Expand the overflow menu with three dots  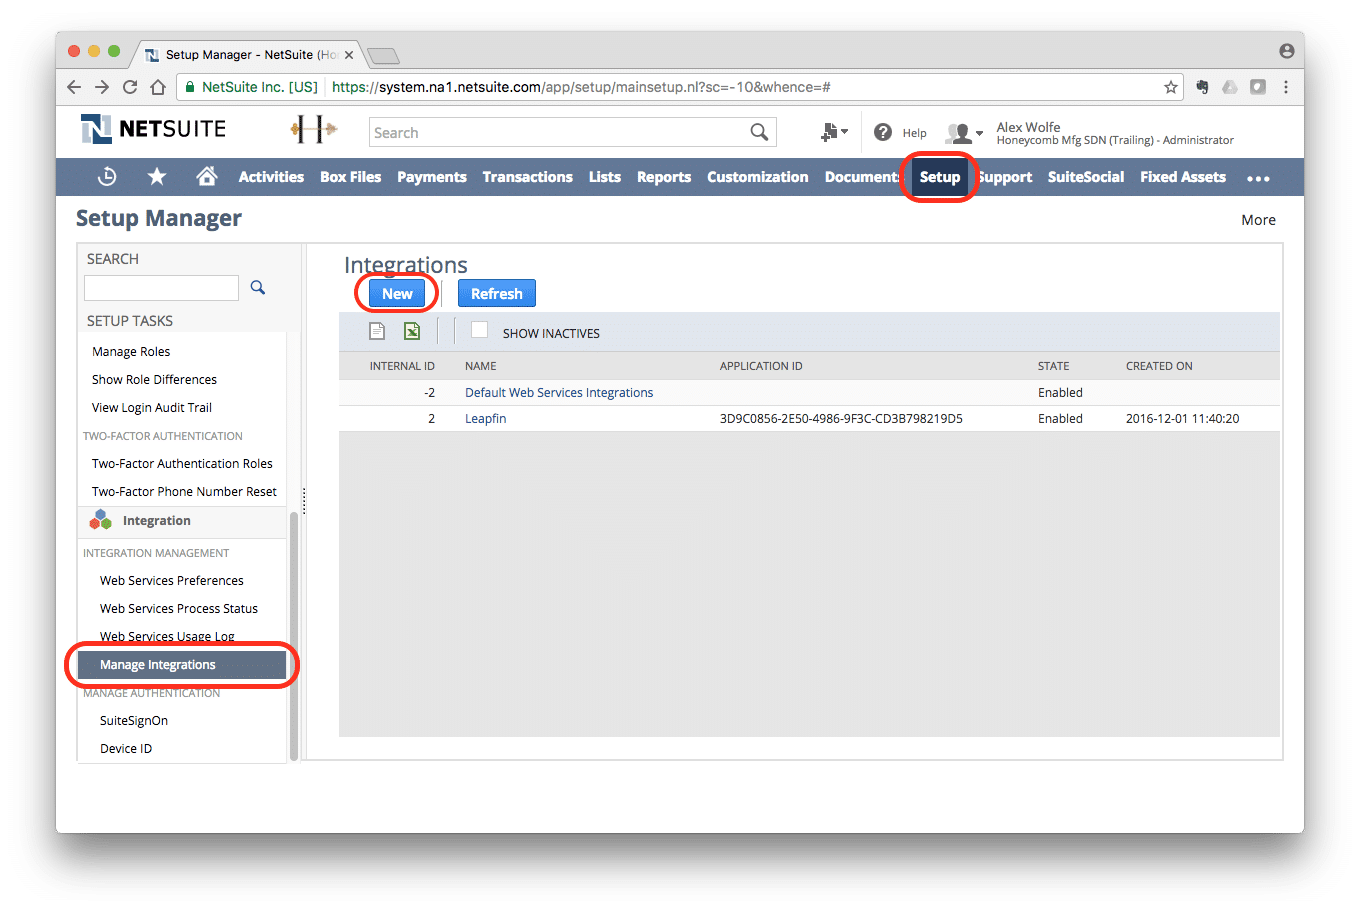click(1258, 178)
